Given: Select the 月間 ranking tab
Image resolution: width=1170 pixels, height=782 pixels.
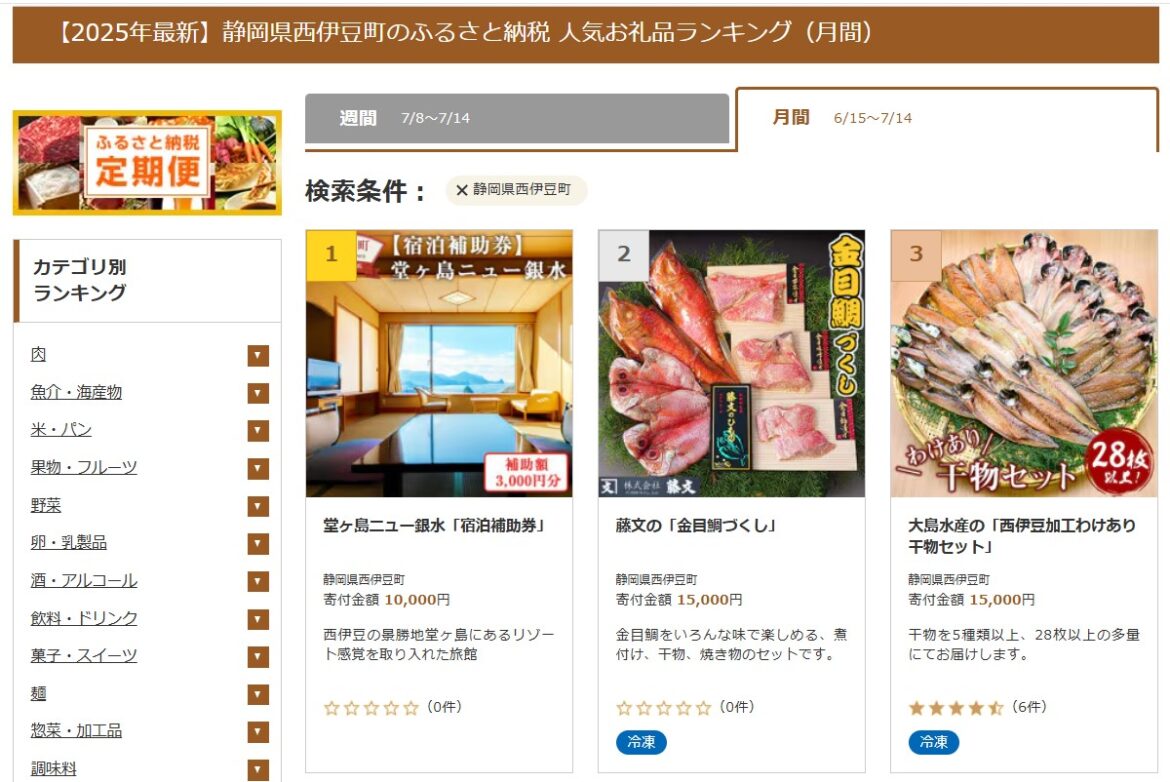Looking at the screenshot, I should click(x=947, y=119).
